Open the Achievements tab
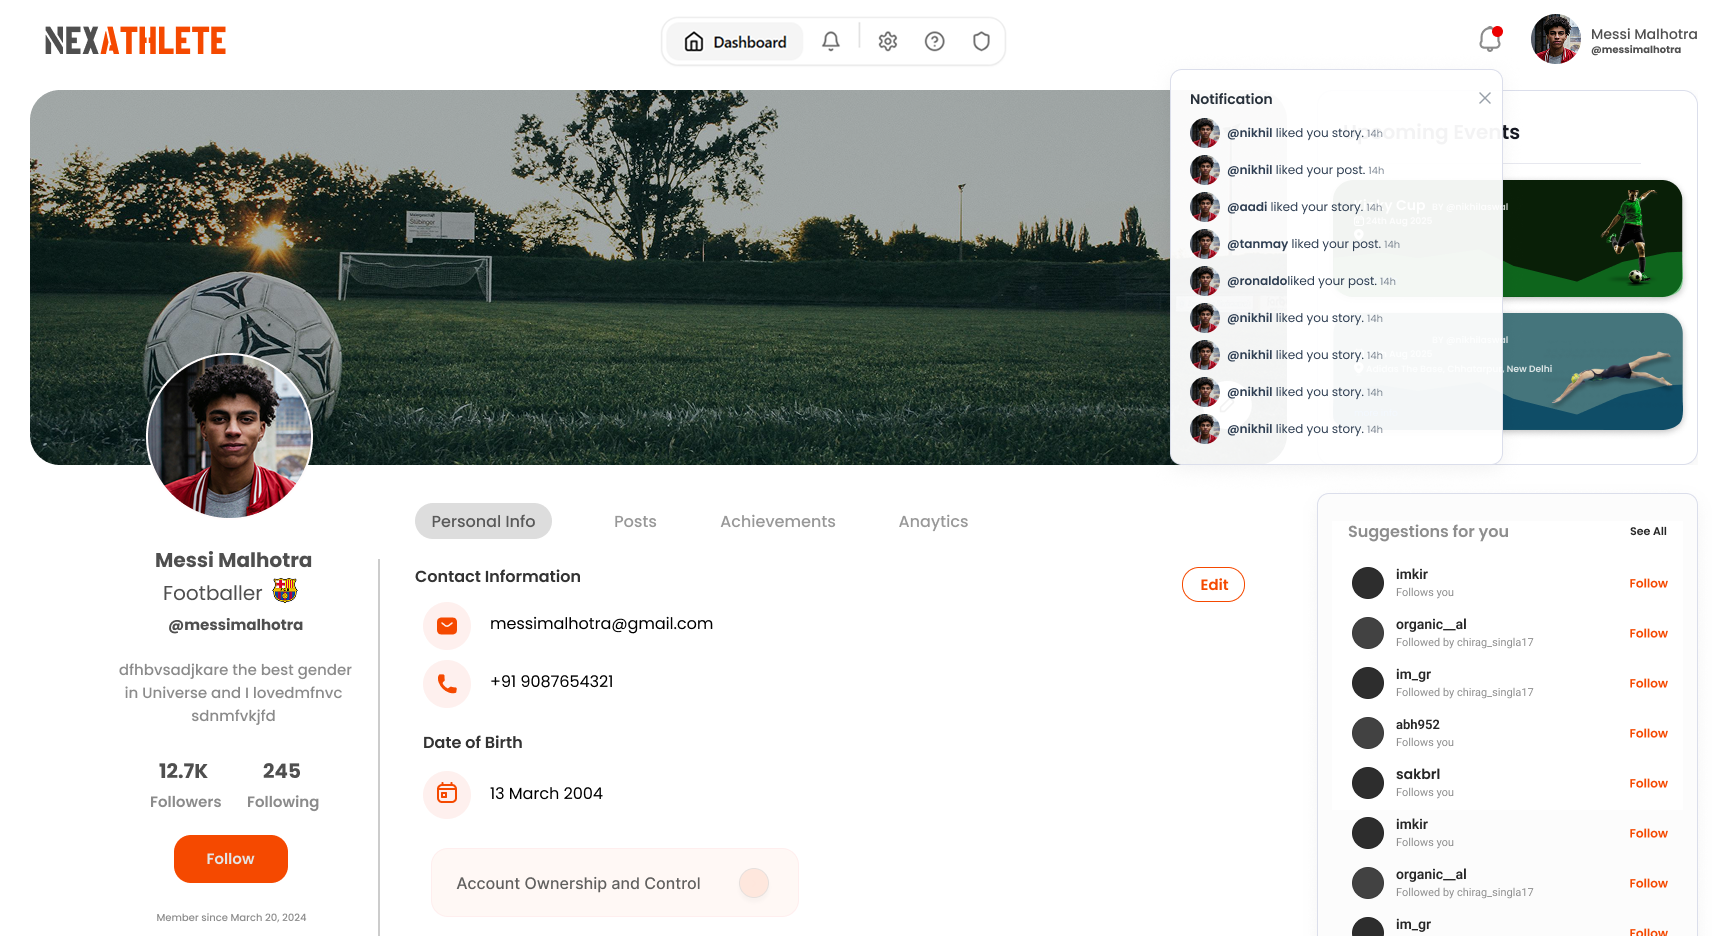1728x936 pixels. (778, 521)
